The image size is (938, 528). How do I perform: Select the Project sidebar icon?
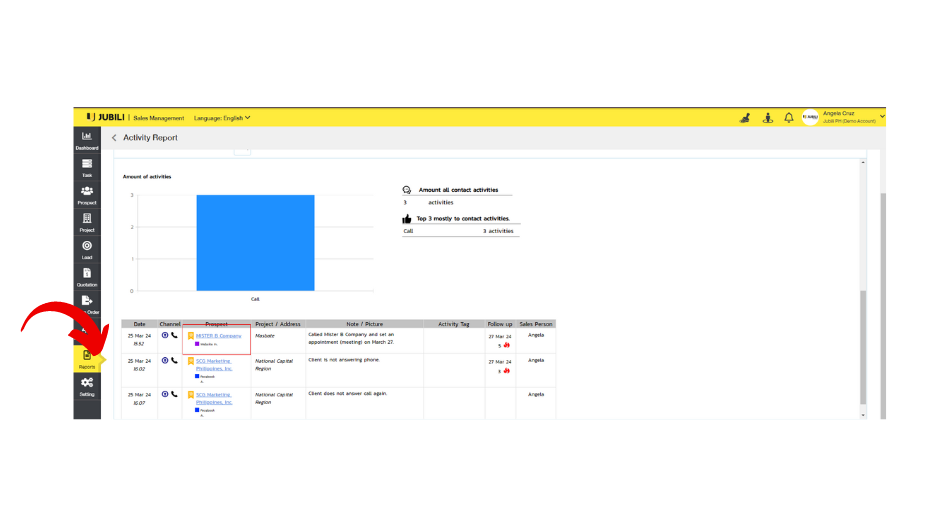pyautogui.click(x=87, y=222)
